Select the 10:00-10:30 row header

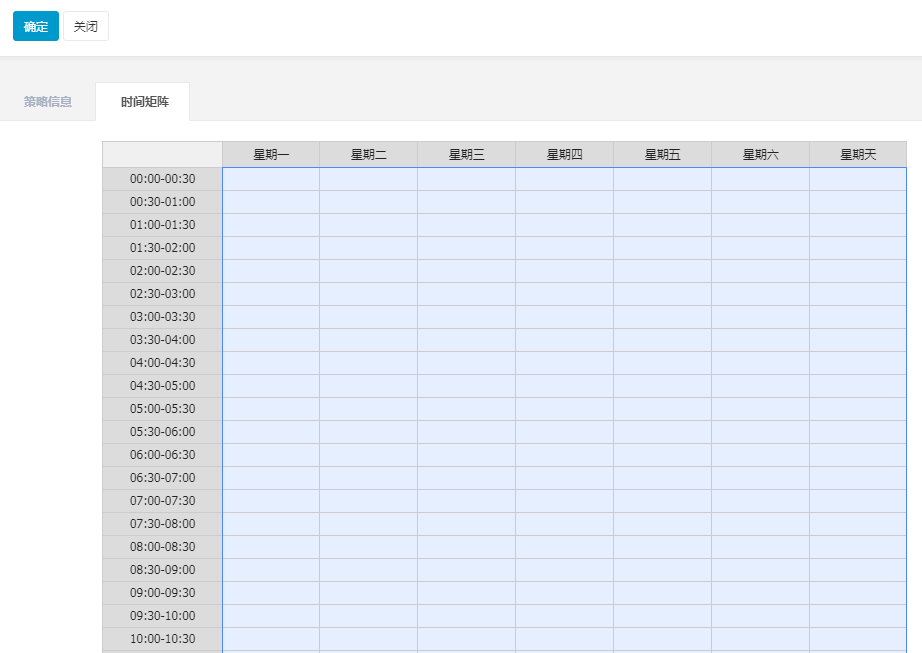[163, 638]
